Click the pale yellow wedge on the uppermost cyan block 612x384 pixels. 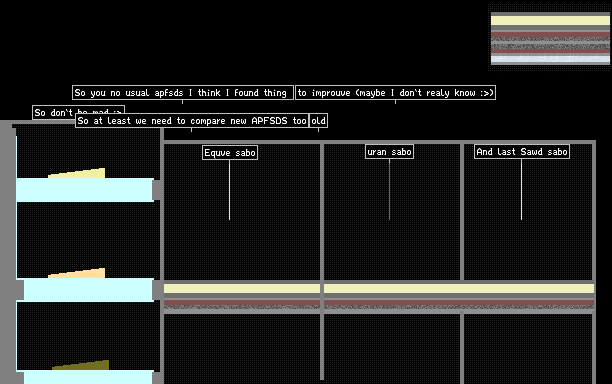click(x=76, y=173)
